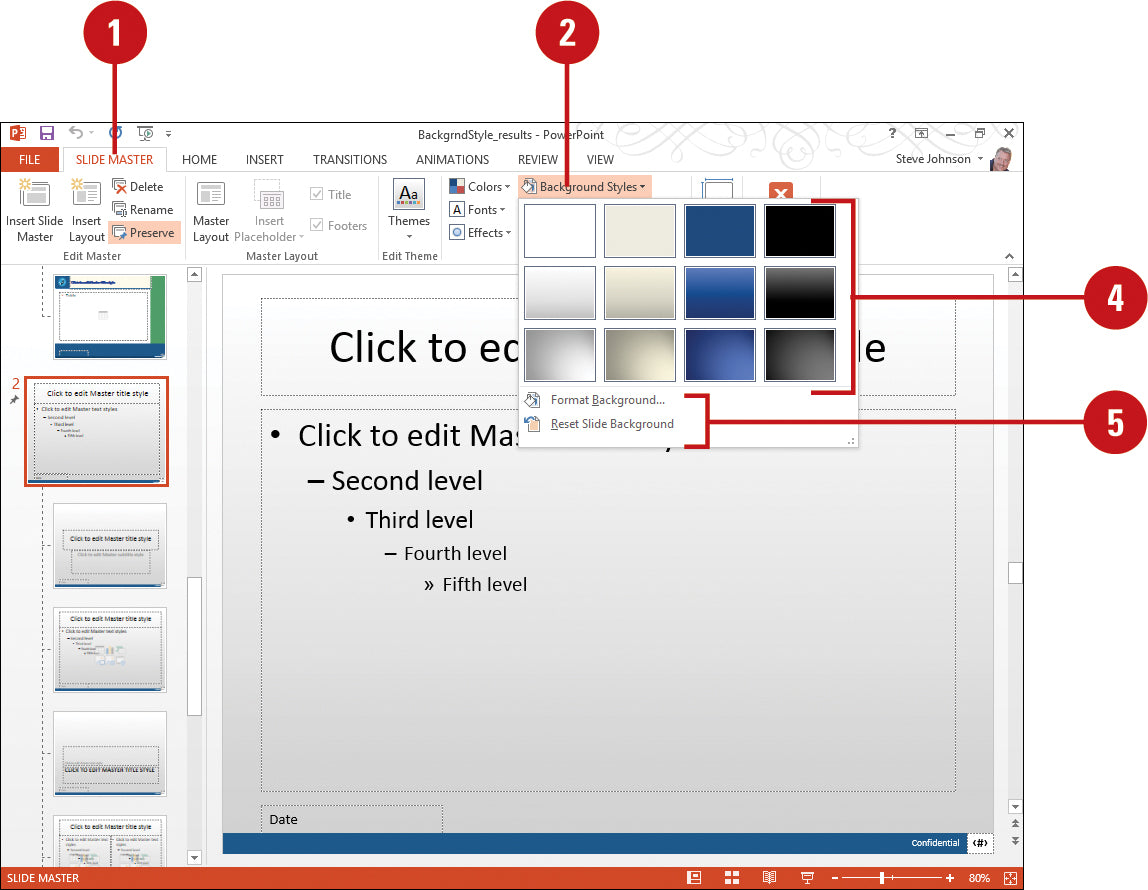Image resolution: width=1148 pixels, height=890 pixels.
Task: Open the FILE menu
Action: 30,159
